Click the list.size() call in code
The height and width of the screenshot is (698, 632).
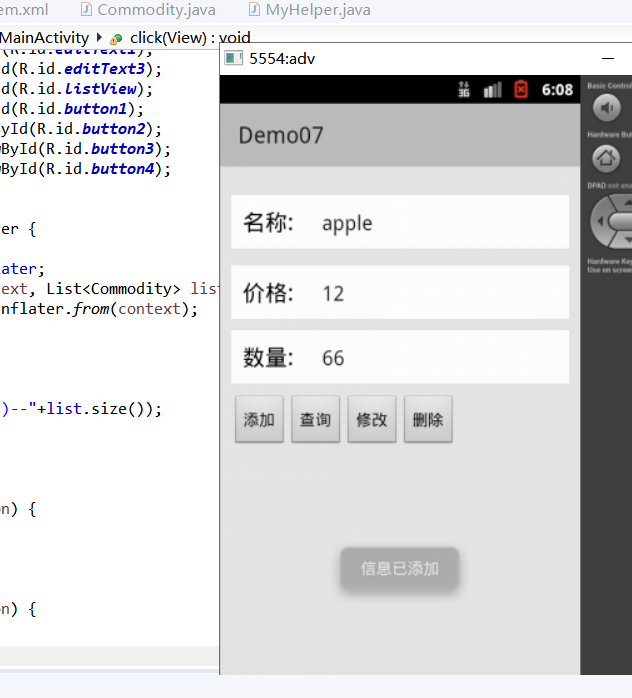pos(100,409)
